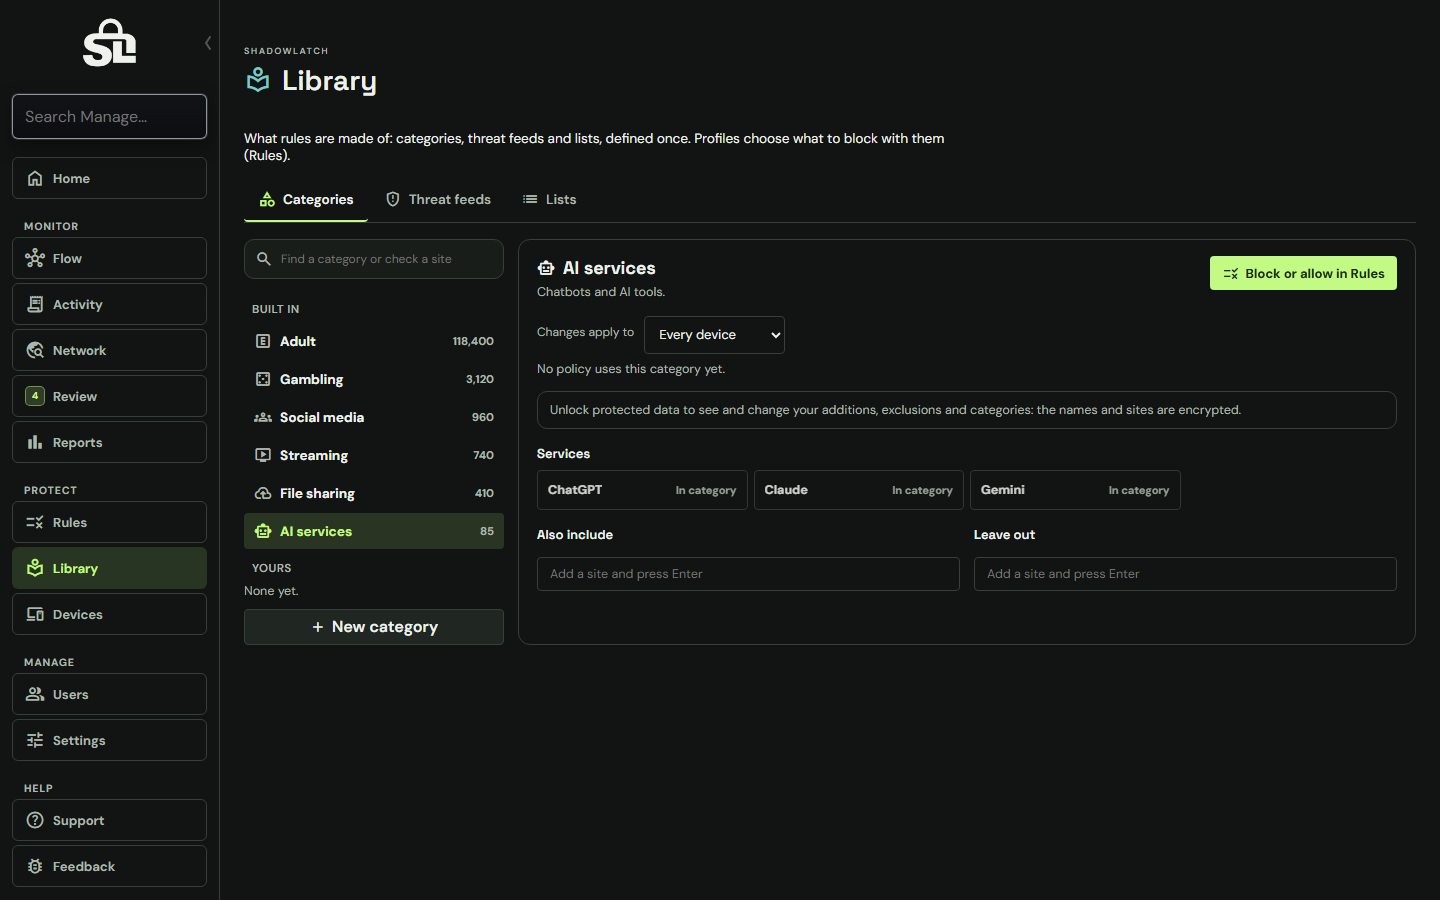Open Reports via the bar chart icon
The width and height of the screenshot is (1440, 900).
(35, 442)
